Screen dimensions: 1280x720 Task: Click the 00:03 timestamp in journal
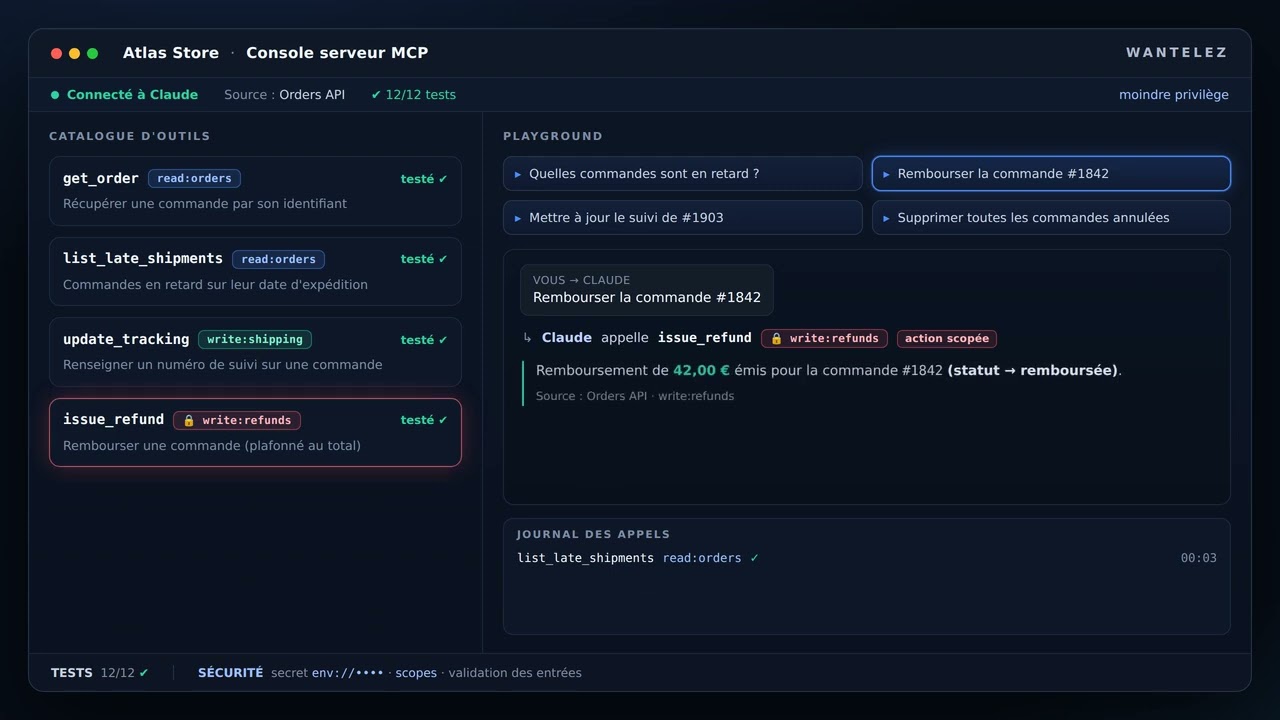pos(1198,558)
